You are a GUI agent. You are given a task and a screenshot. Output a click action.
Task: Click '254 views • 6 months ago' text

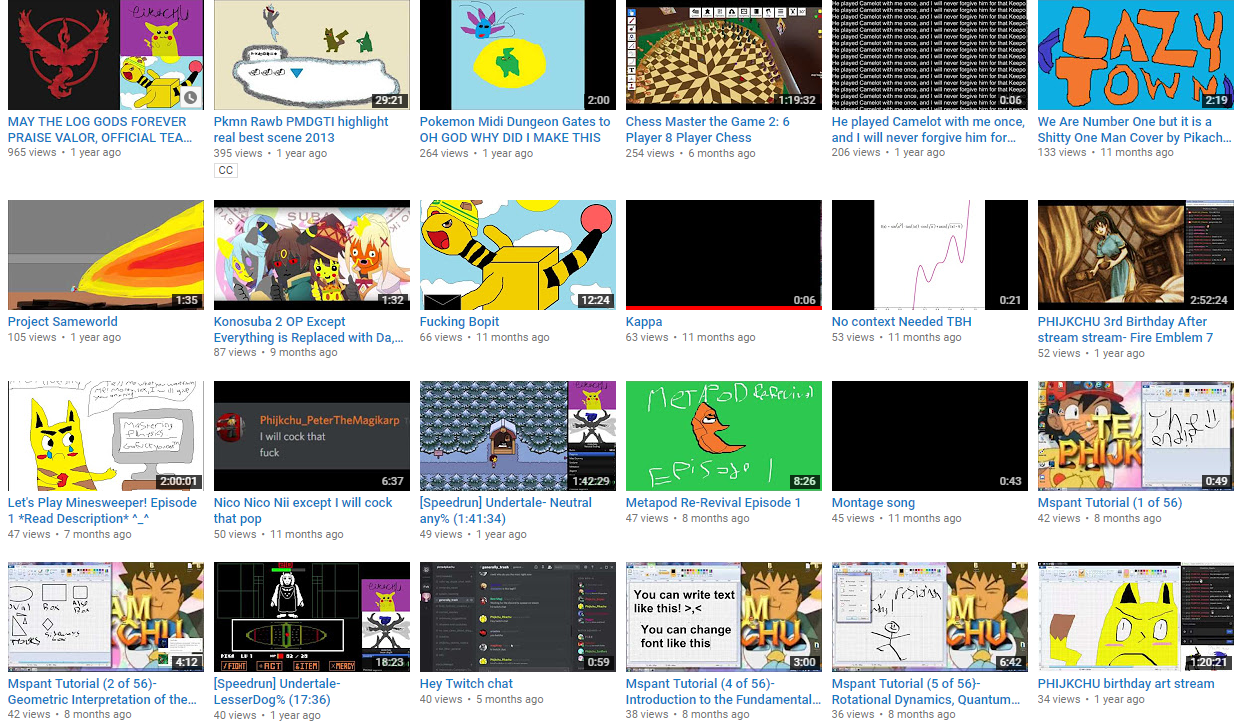[692, 153]
